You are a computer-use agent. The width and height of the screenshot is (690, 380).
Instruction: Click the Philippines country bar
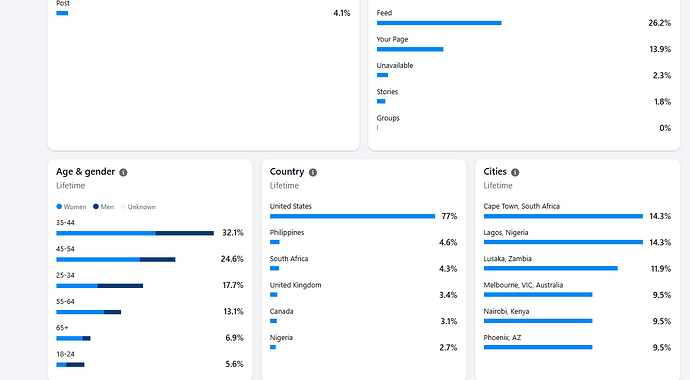(x=275, y=242)
